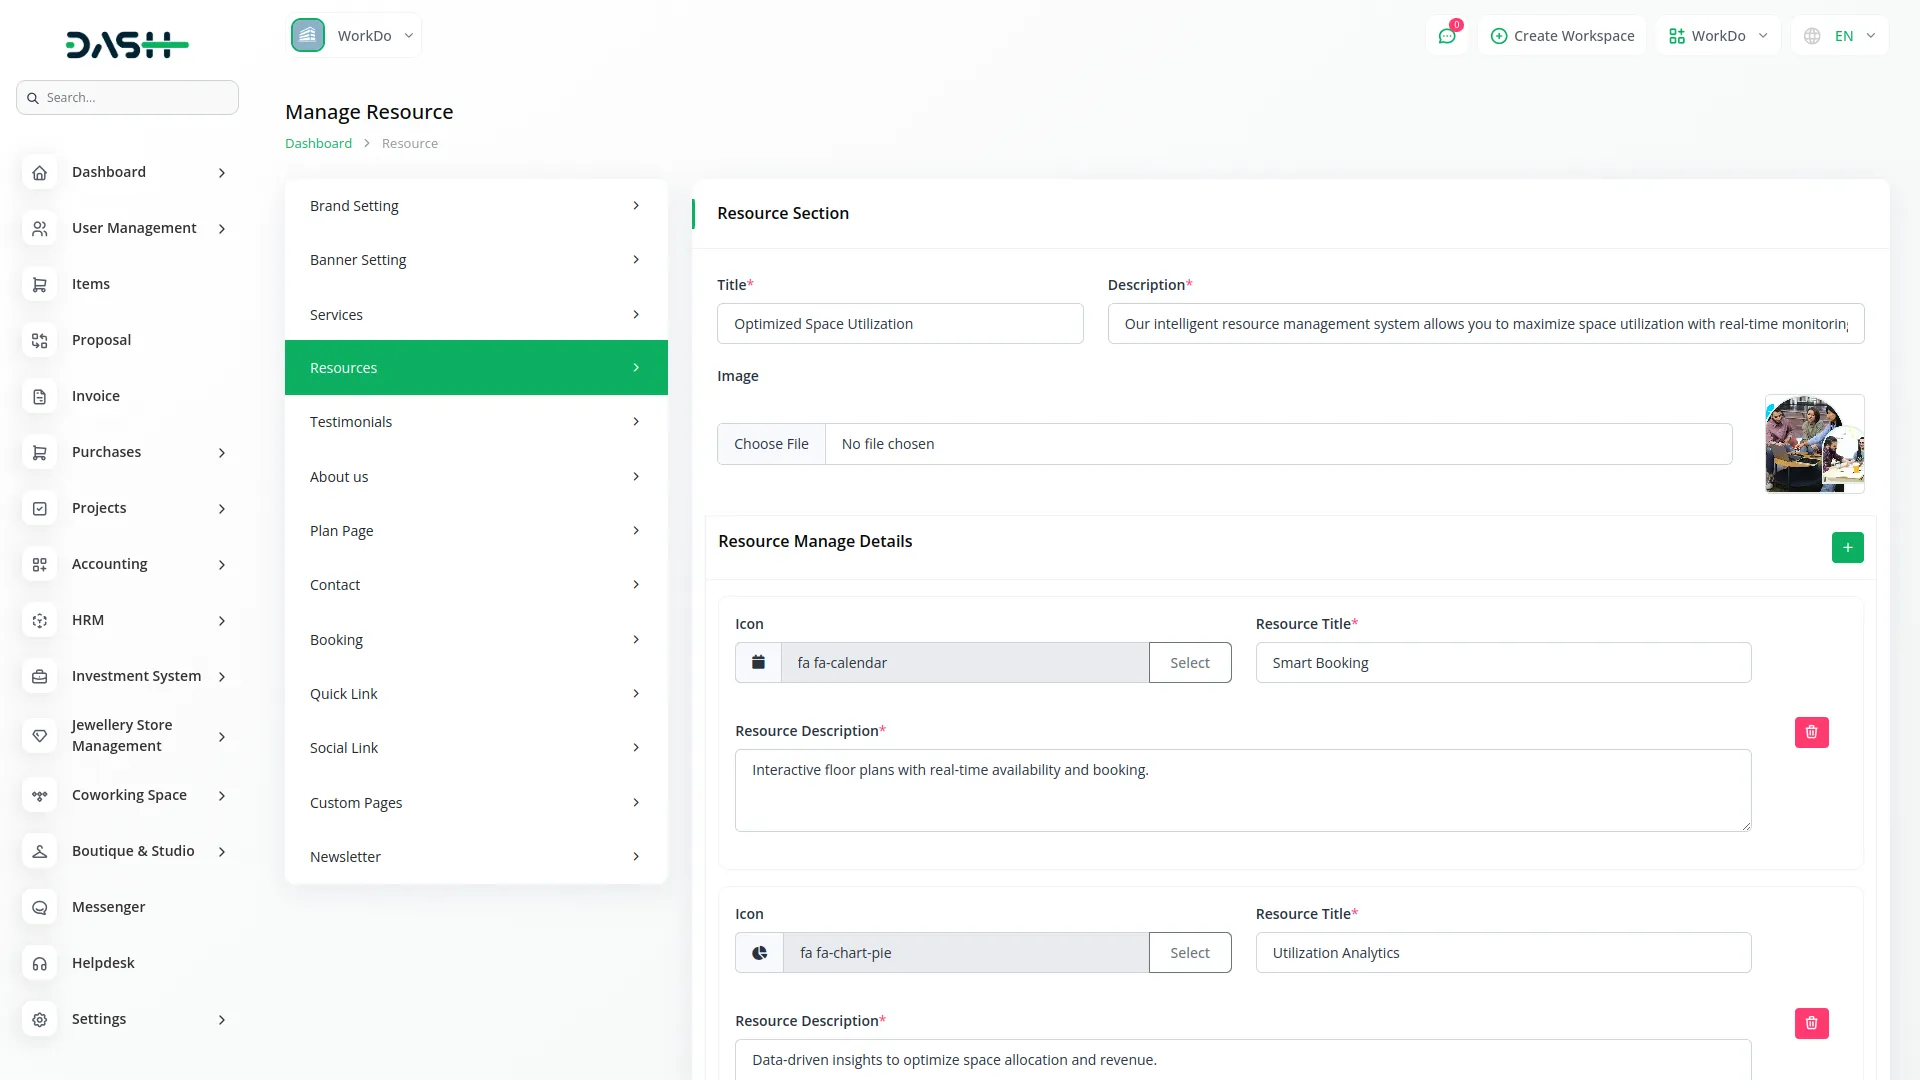Switch to the Brand Setting section
Screen dimensions: 1920x1080
click(475, 205)
